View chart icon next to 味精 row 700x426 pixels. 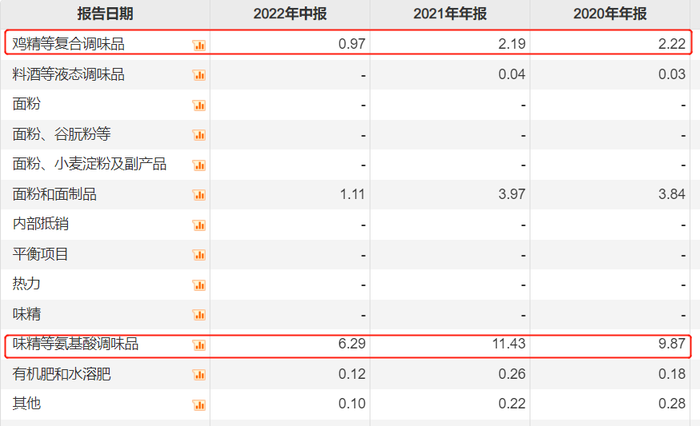[199, 315]
